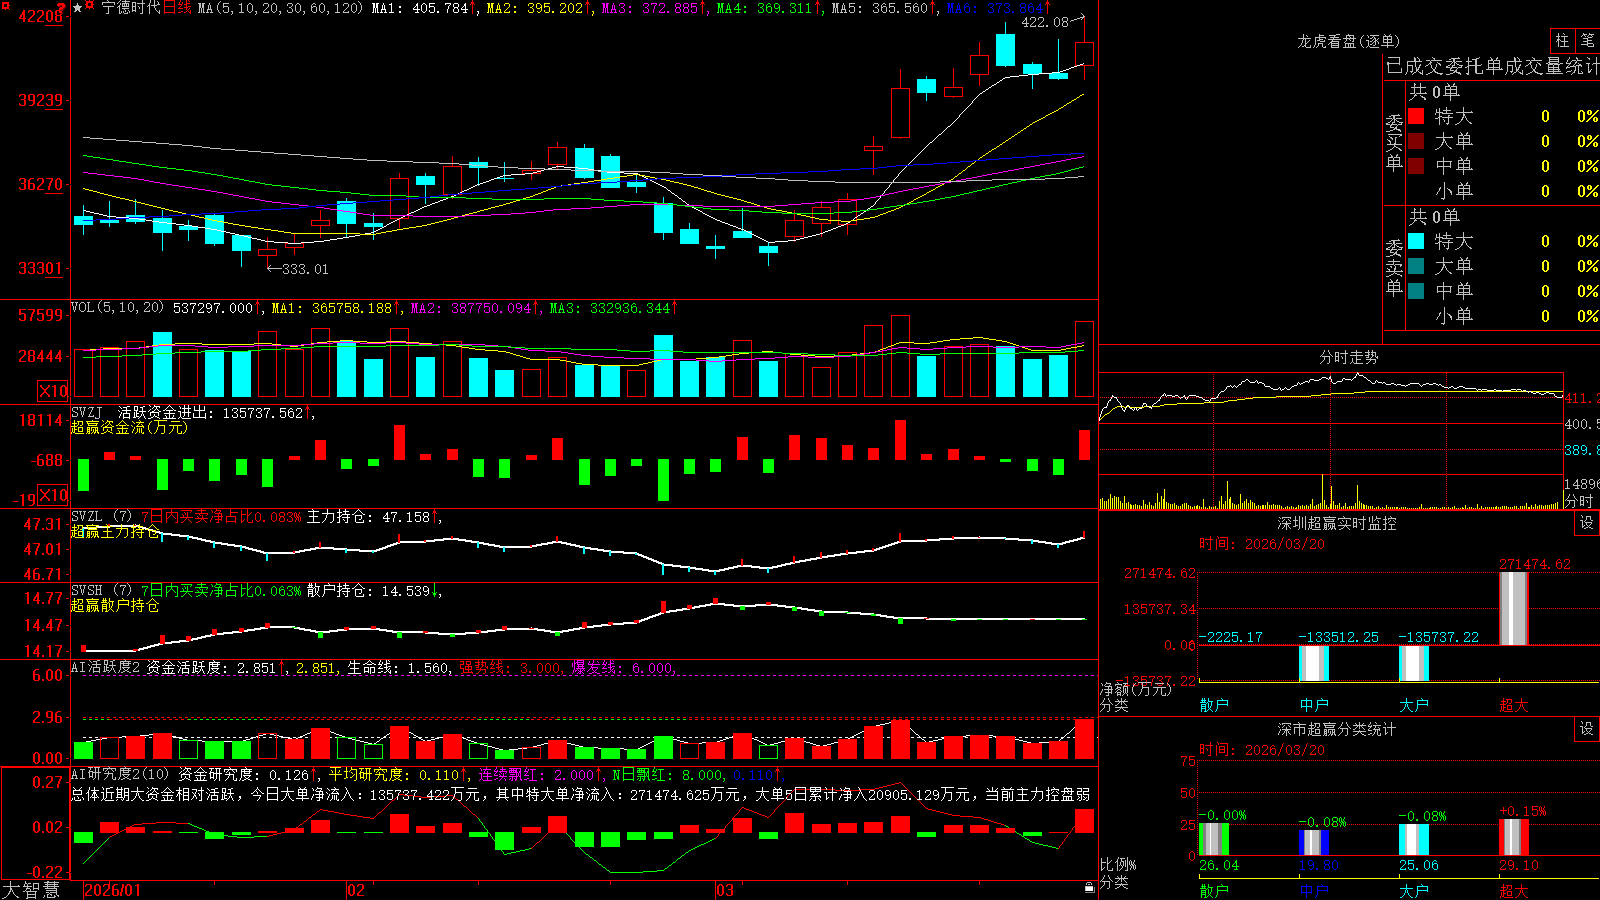Click the teal 中单 swatch under 委卖单

[x=1416, y=291]
